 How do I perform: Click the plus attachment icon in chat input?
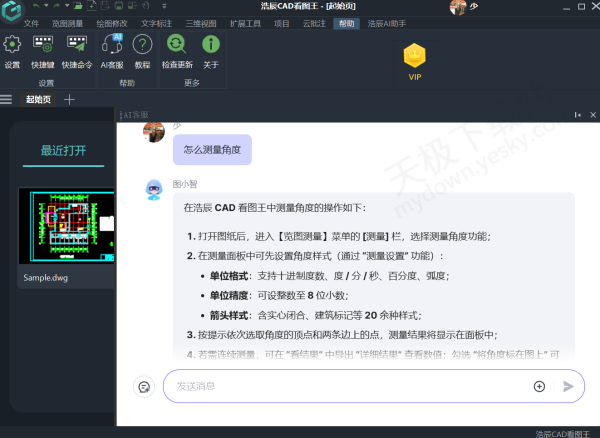pyautogui.click(x=539, y=386)
